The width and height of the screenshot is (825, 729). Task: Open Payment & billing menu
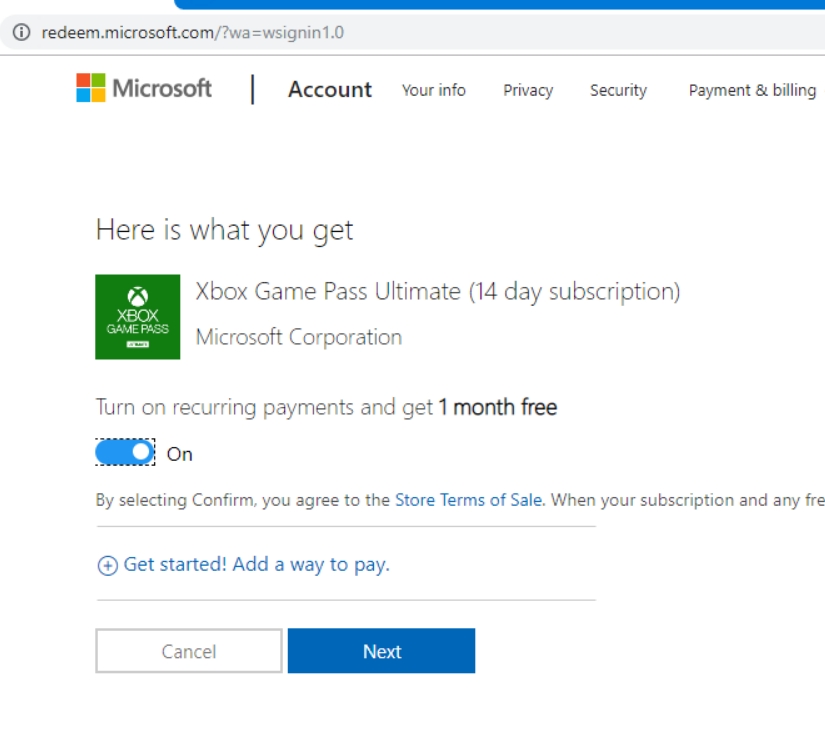click(752, 90)
